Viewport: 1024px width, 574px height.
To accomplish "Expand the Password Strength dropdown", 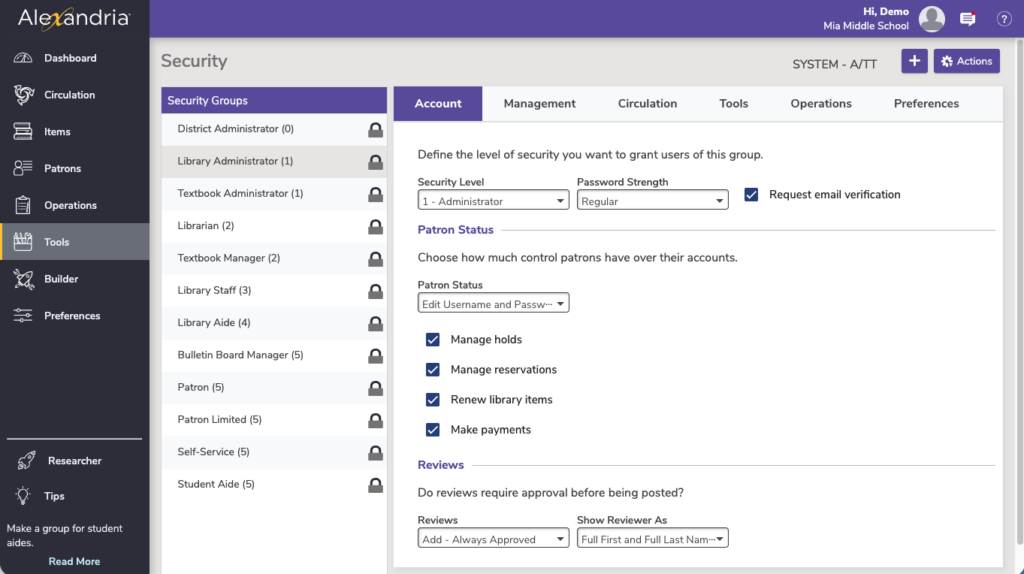I will [x=652, y=201].
